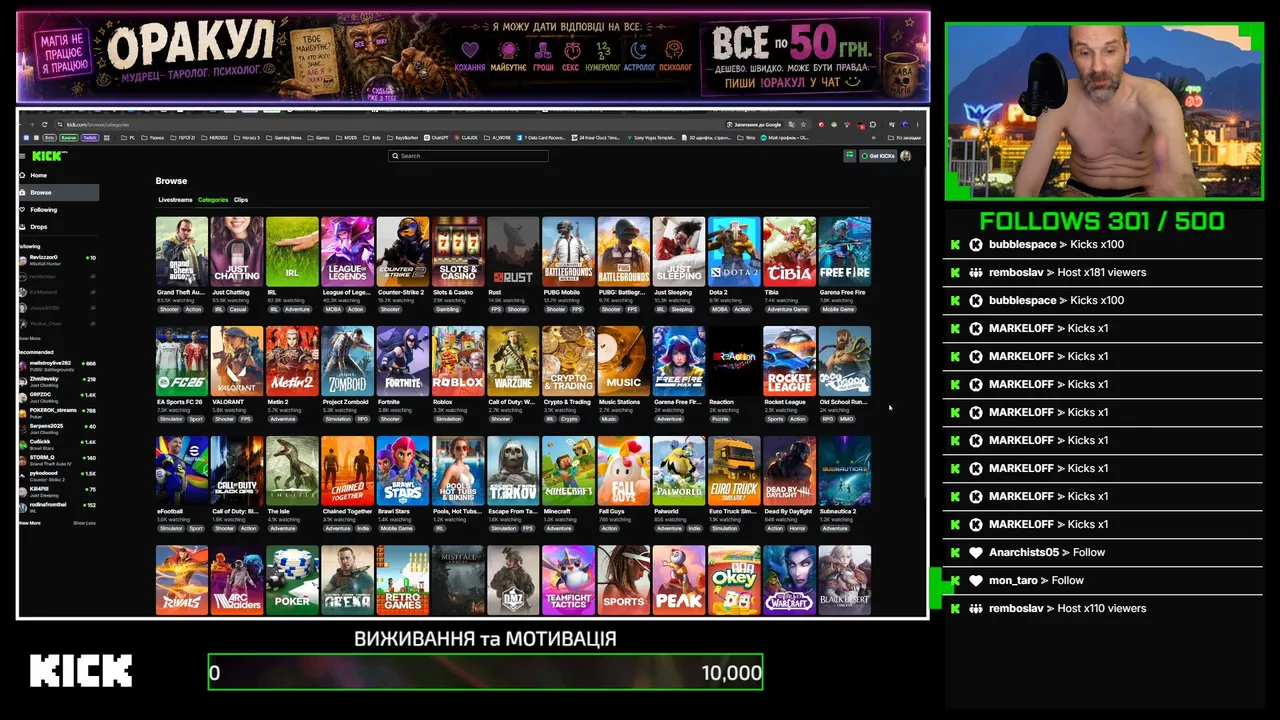Click the browser address bar URL

pos(98,124)
